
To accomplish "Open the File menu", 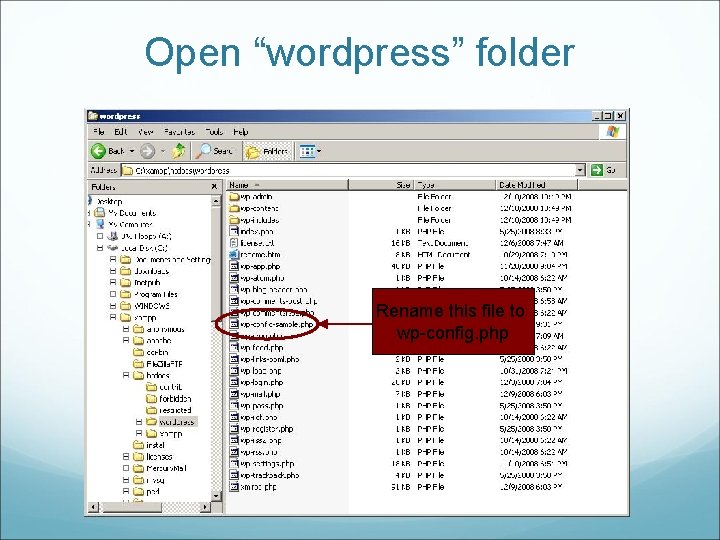I will click(99, 132).
